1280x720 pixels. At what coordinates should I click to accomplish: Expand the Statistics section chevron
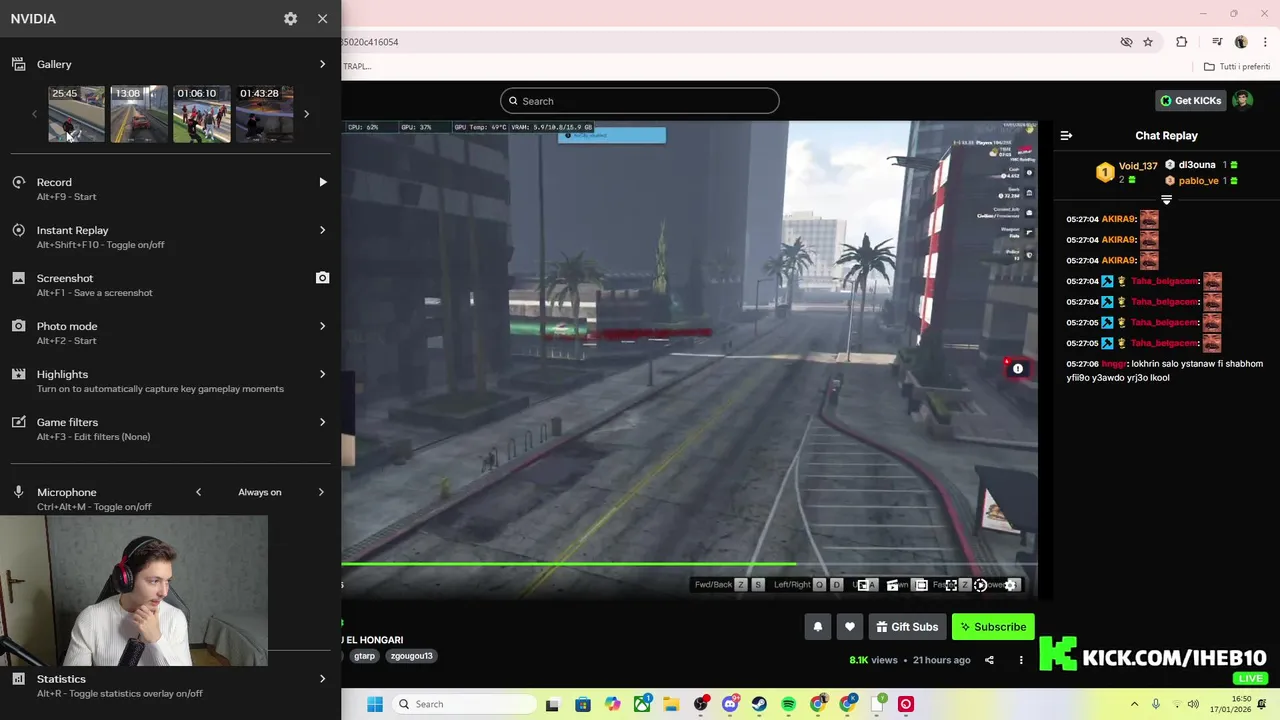(322, 679)
